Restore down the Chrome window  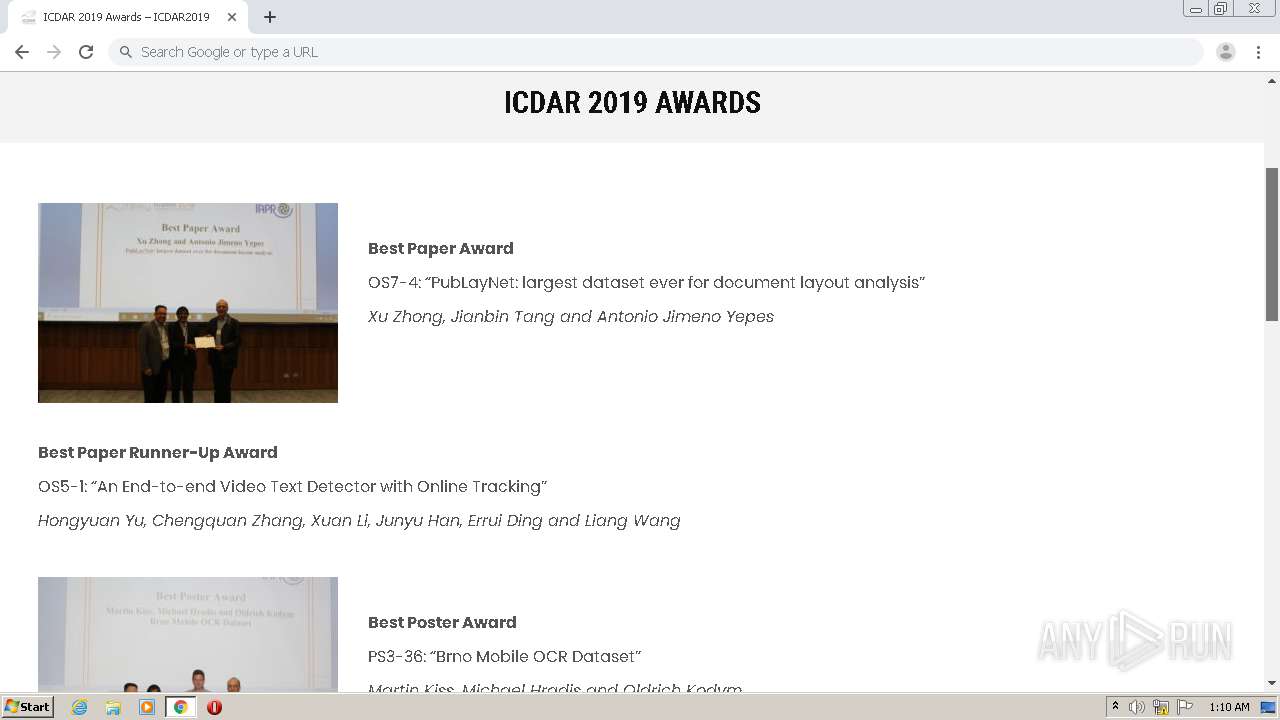point(1221,9)
